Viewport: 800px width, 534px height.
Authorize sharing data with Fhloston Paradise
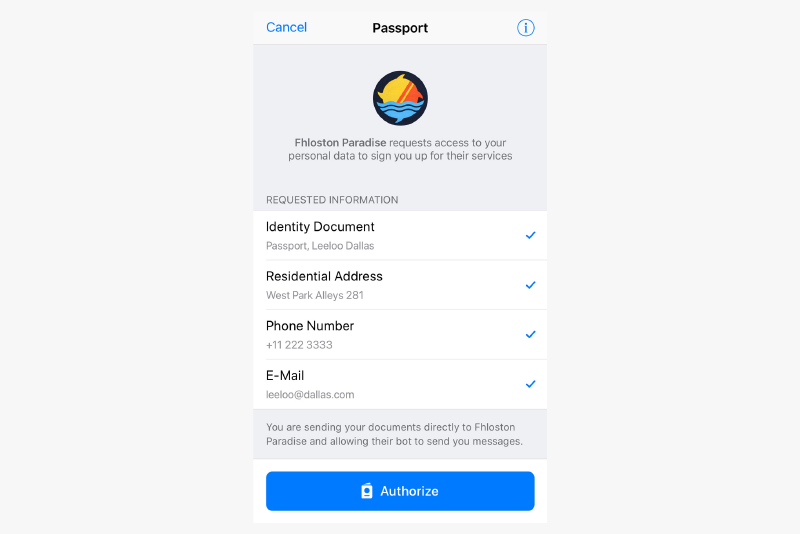400,491
